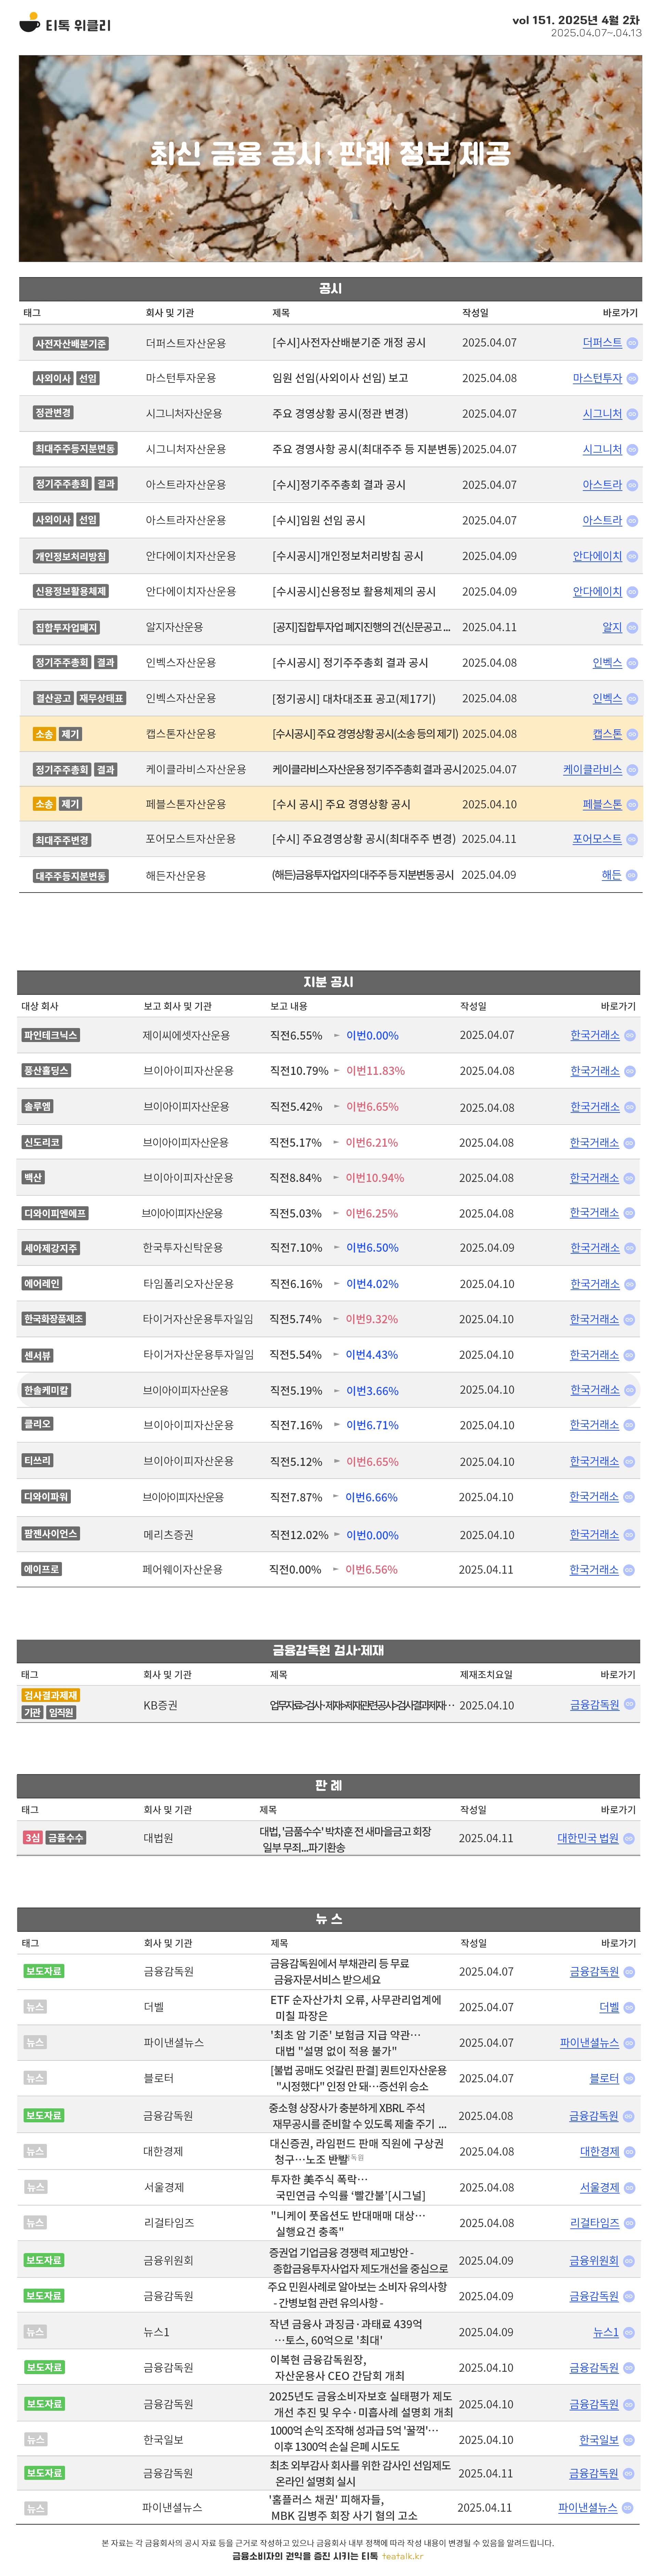Click the link icon beside 더퍼스트
657x2576 pixels.
(x=632, y=343)
